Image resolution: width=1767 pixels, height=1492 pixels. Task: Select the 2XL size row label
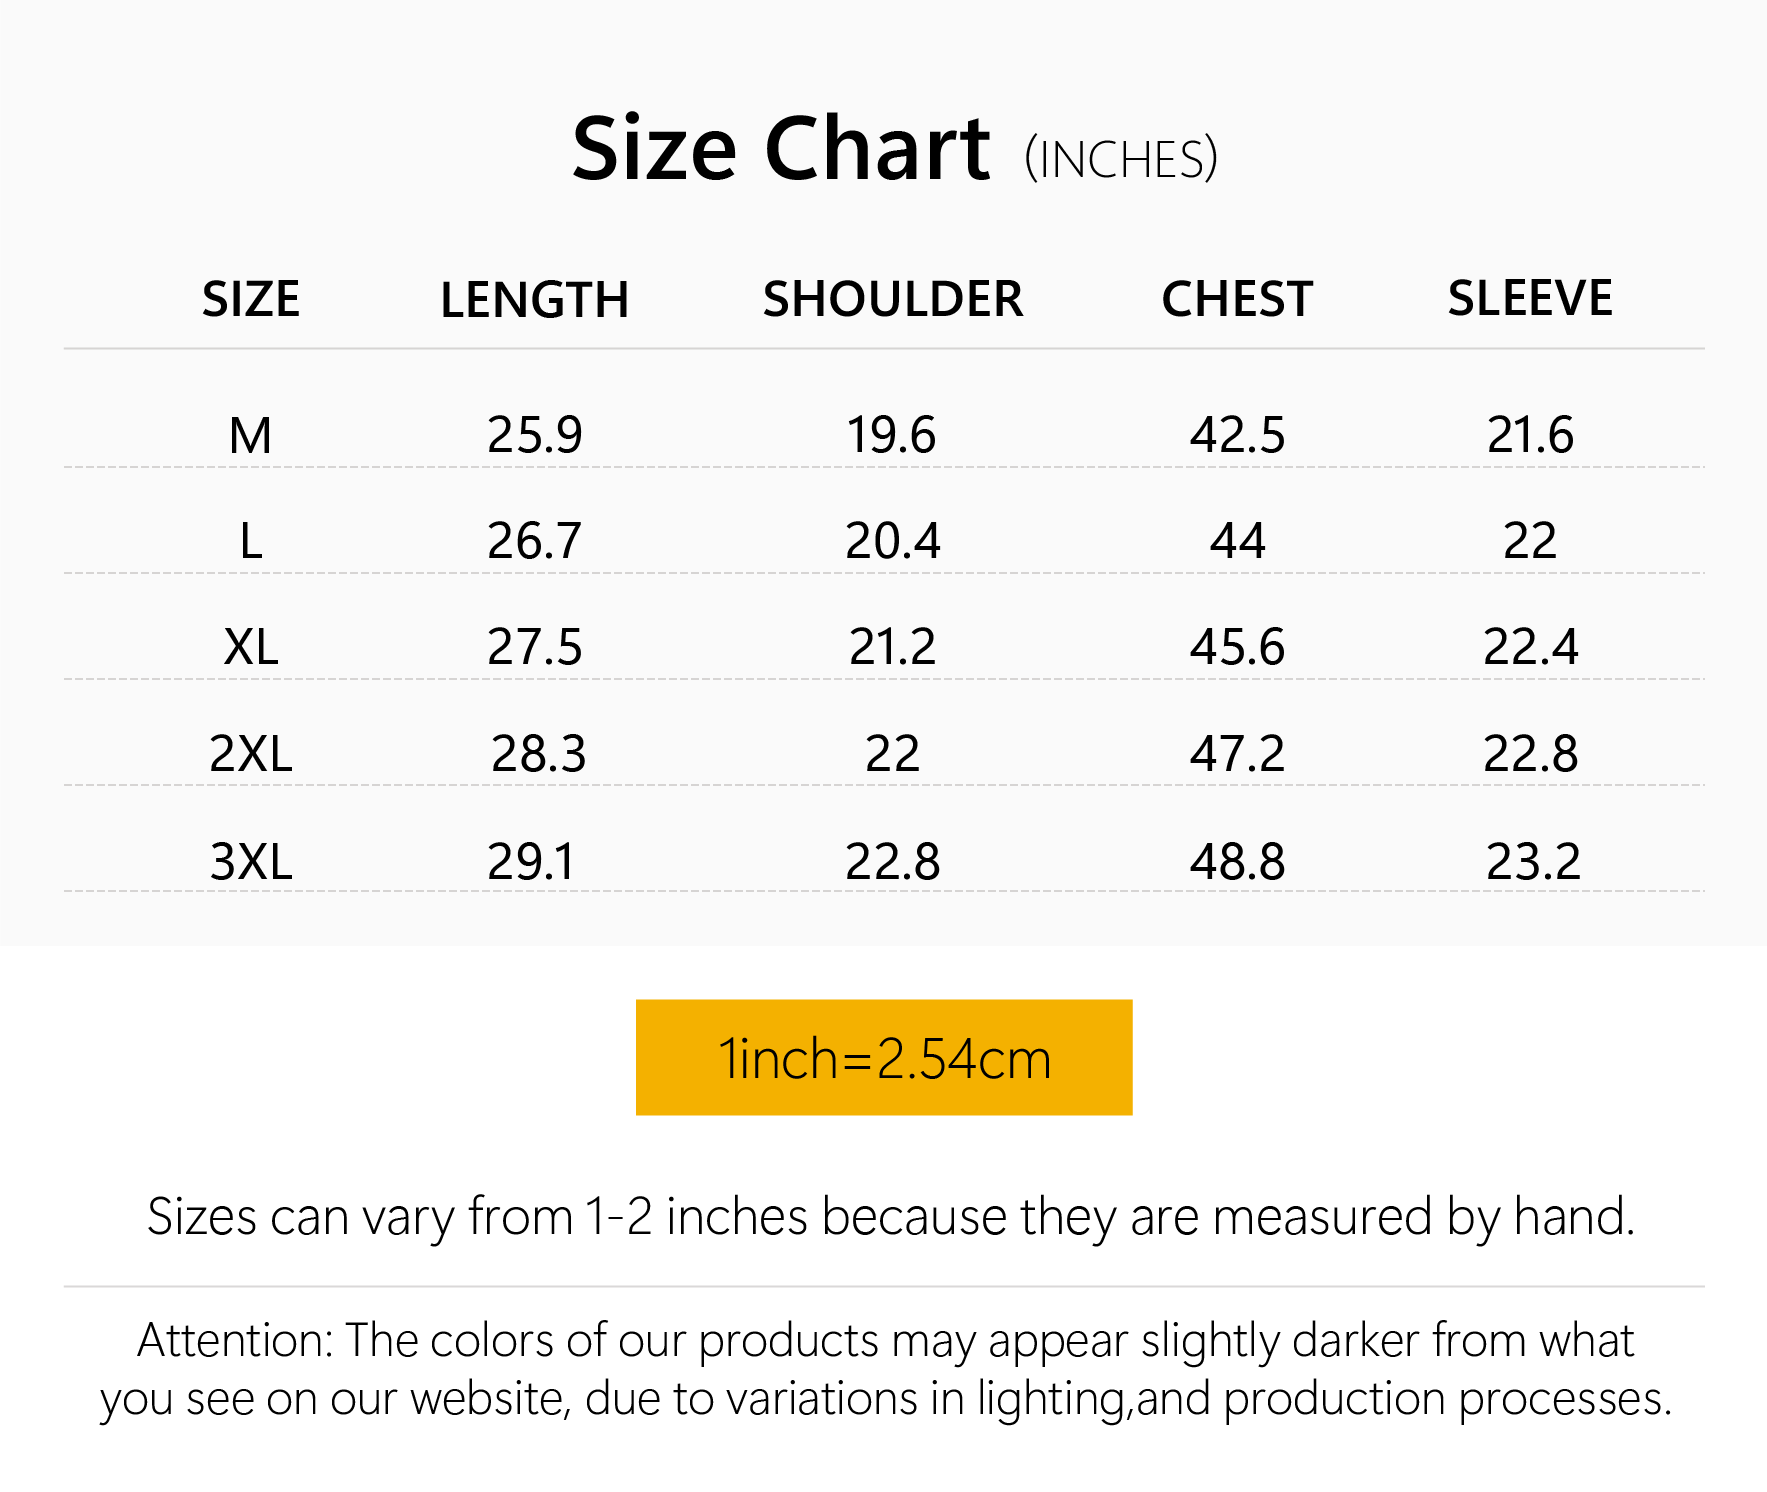coord(250,753)
